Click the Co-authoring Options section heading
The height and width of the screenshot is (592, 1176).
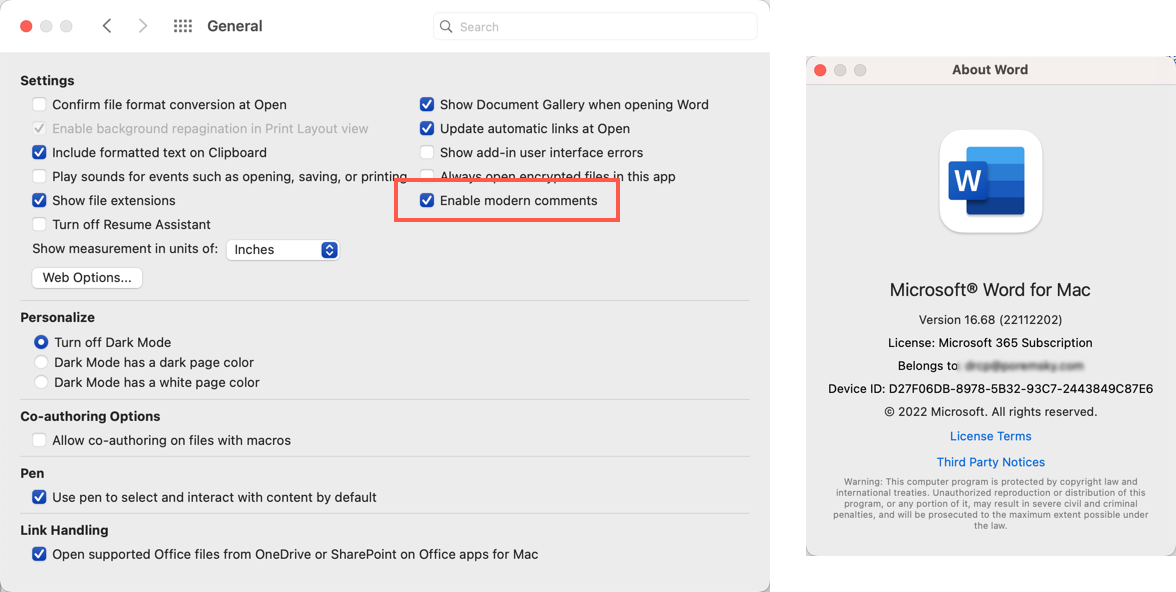click(x=90, y=416)
